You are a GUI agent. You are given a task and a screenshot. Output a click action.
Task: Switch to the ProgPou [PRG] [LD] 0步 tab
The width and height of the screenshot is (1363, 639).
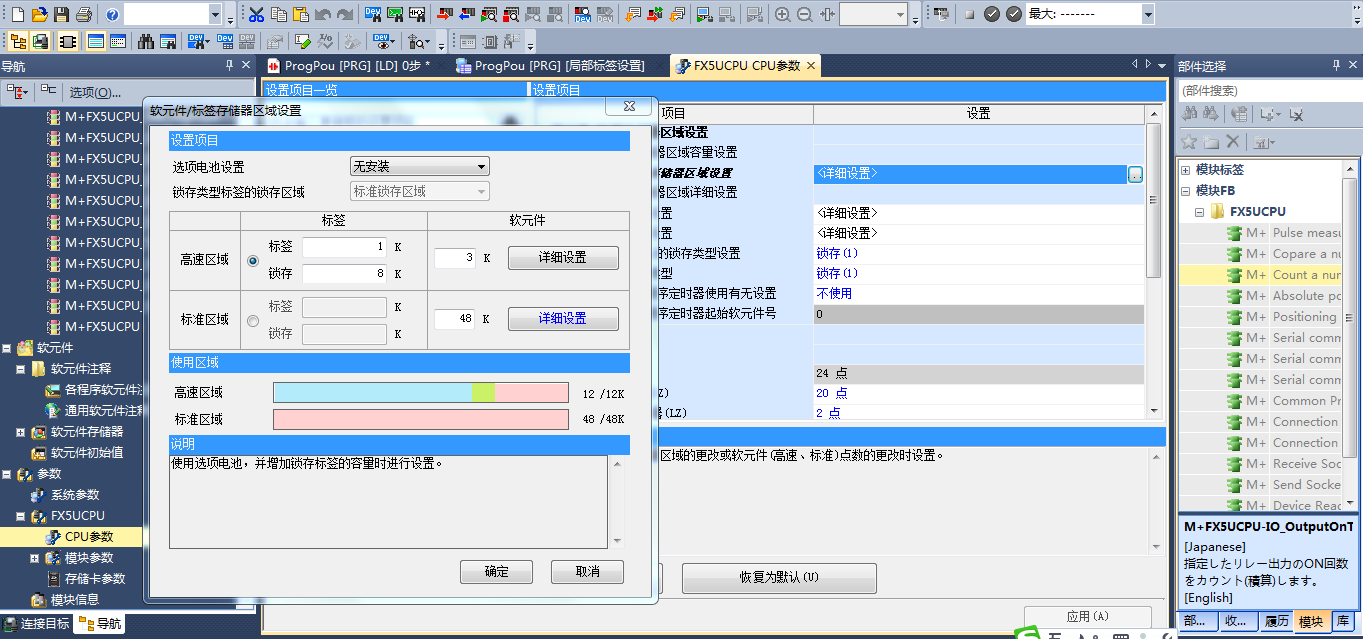(357, 66)
